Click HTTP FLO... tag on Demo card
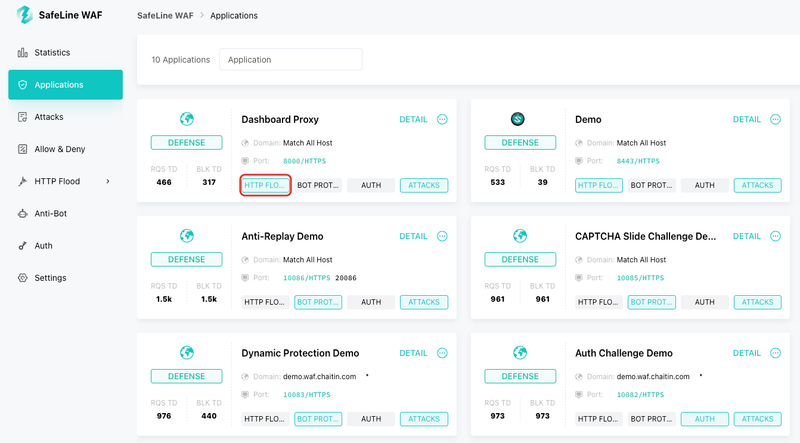 pos(599,185)
